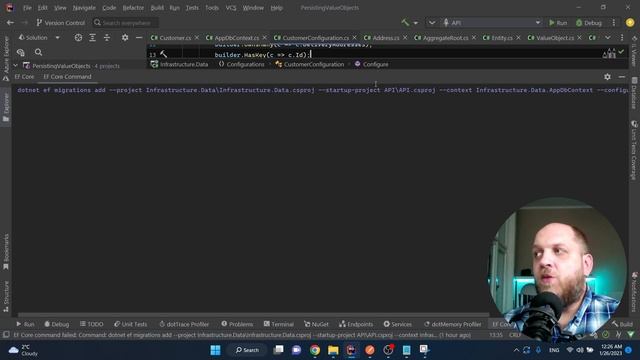The image size is (640, 360).
Task: Open the Bookmarks side panel
Action: 6,252
